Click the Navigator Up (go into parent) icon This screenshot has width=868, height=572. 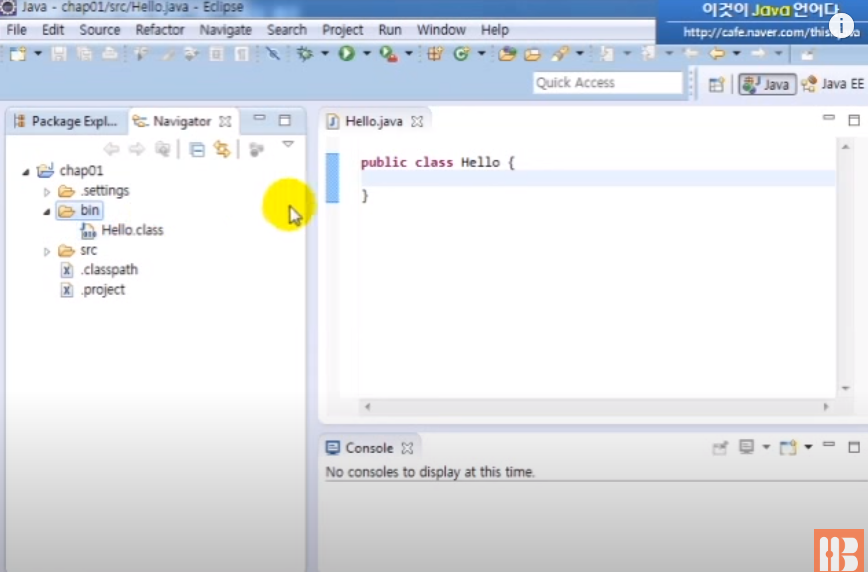162,149
